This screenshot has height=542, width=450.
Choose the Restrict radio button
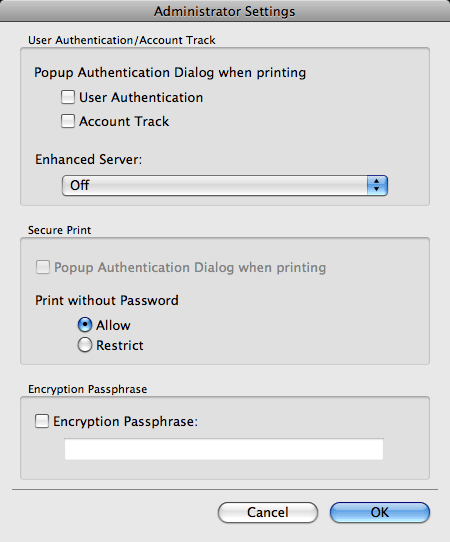85,345
